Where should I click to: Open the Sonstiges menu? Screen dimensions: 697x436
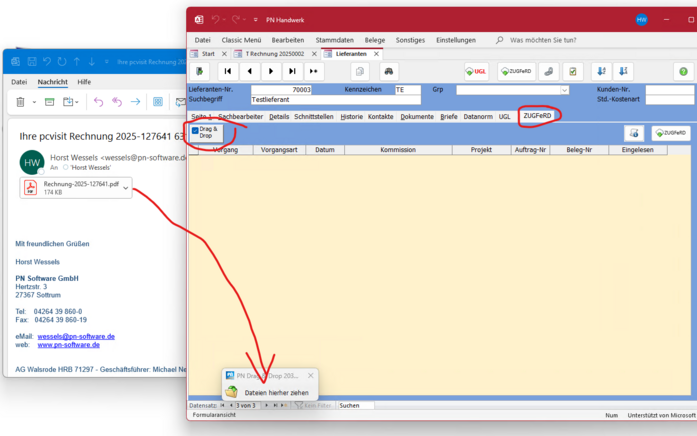pos(410,40)
